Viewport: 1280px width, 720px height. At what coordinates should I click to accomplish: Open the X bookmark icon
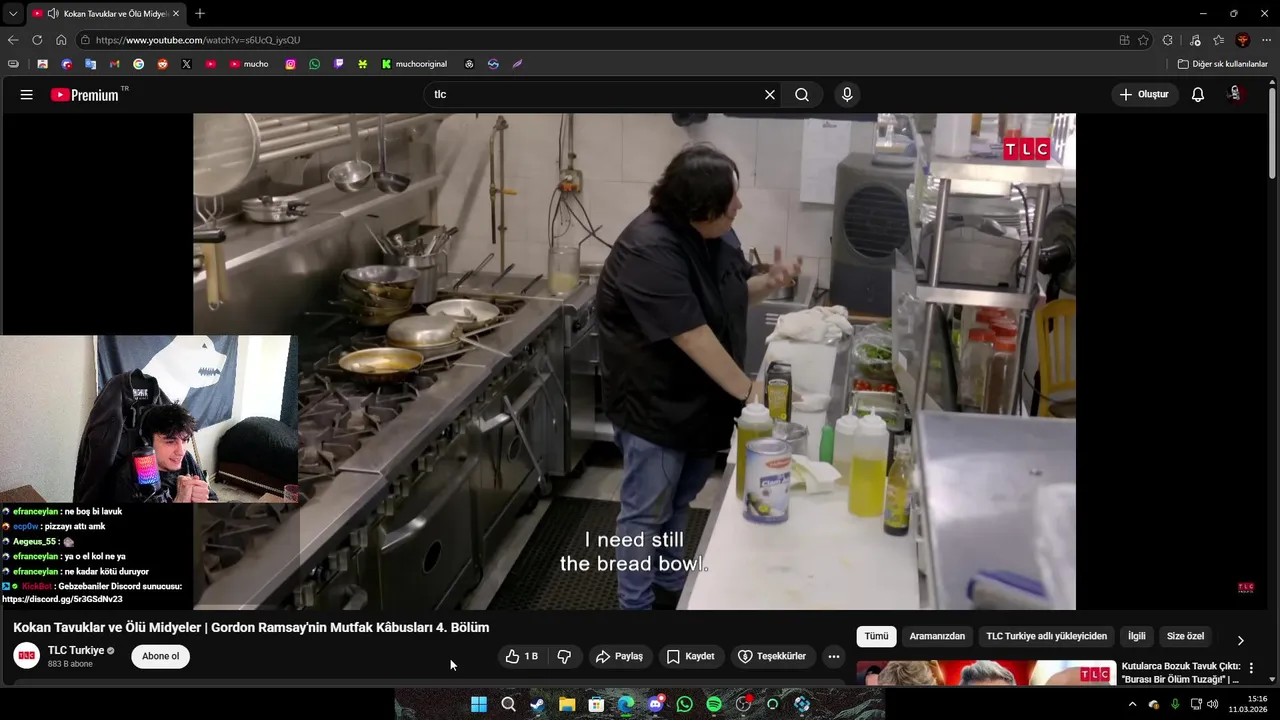point(186,64)
